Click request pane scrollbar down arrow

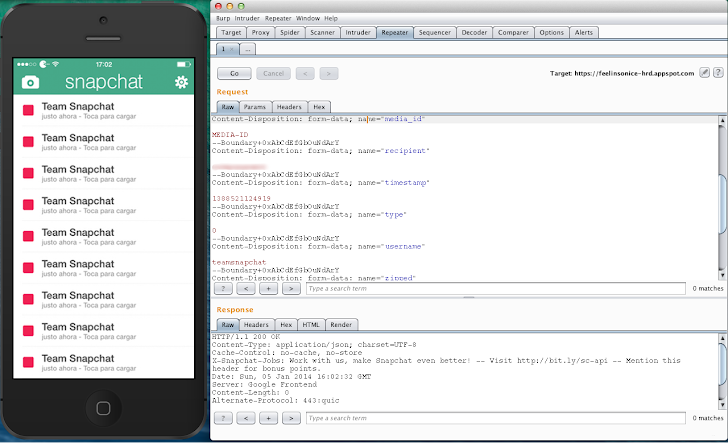(722, 275)
